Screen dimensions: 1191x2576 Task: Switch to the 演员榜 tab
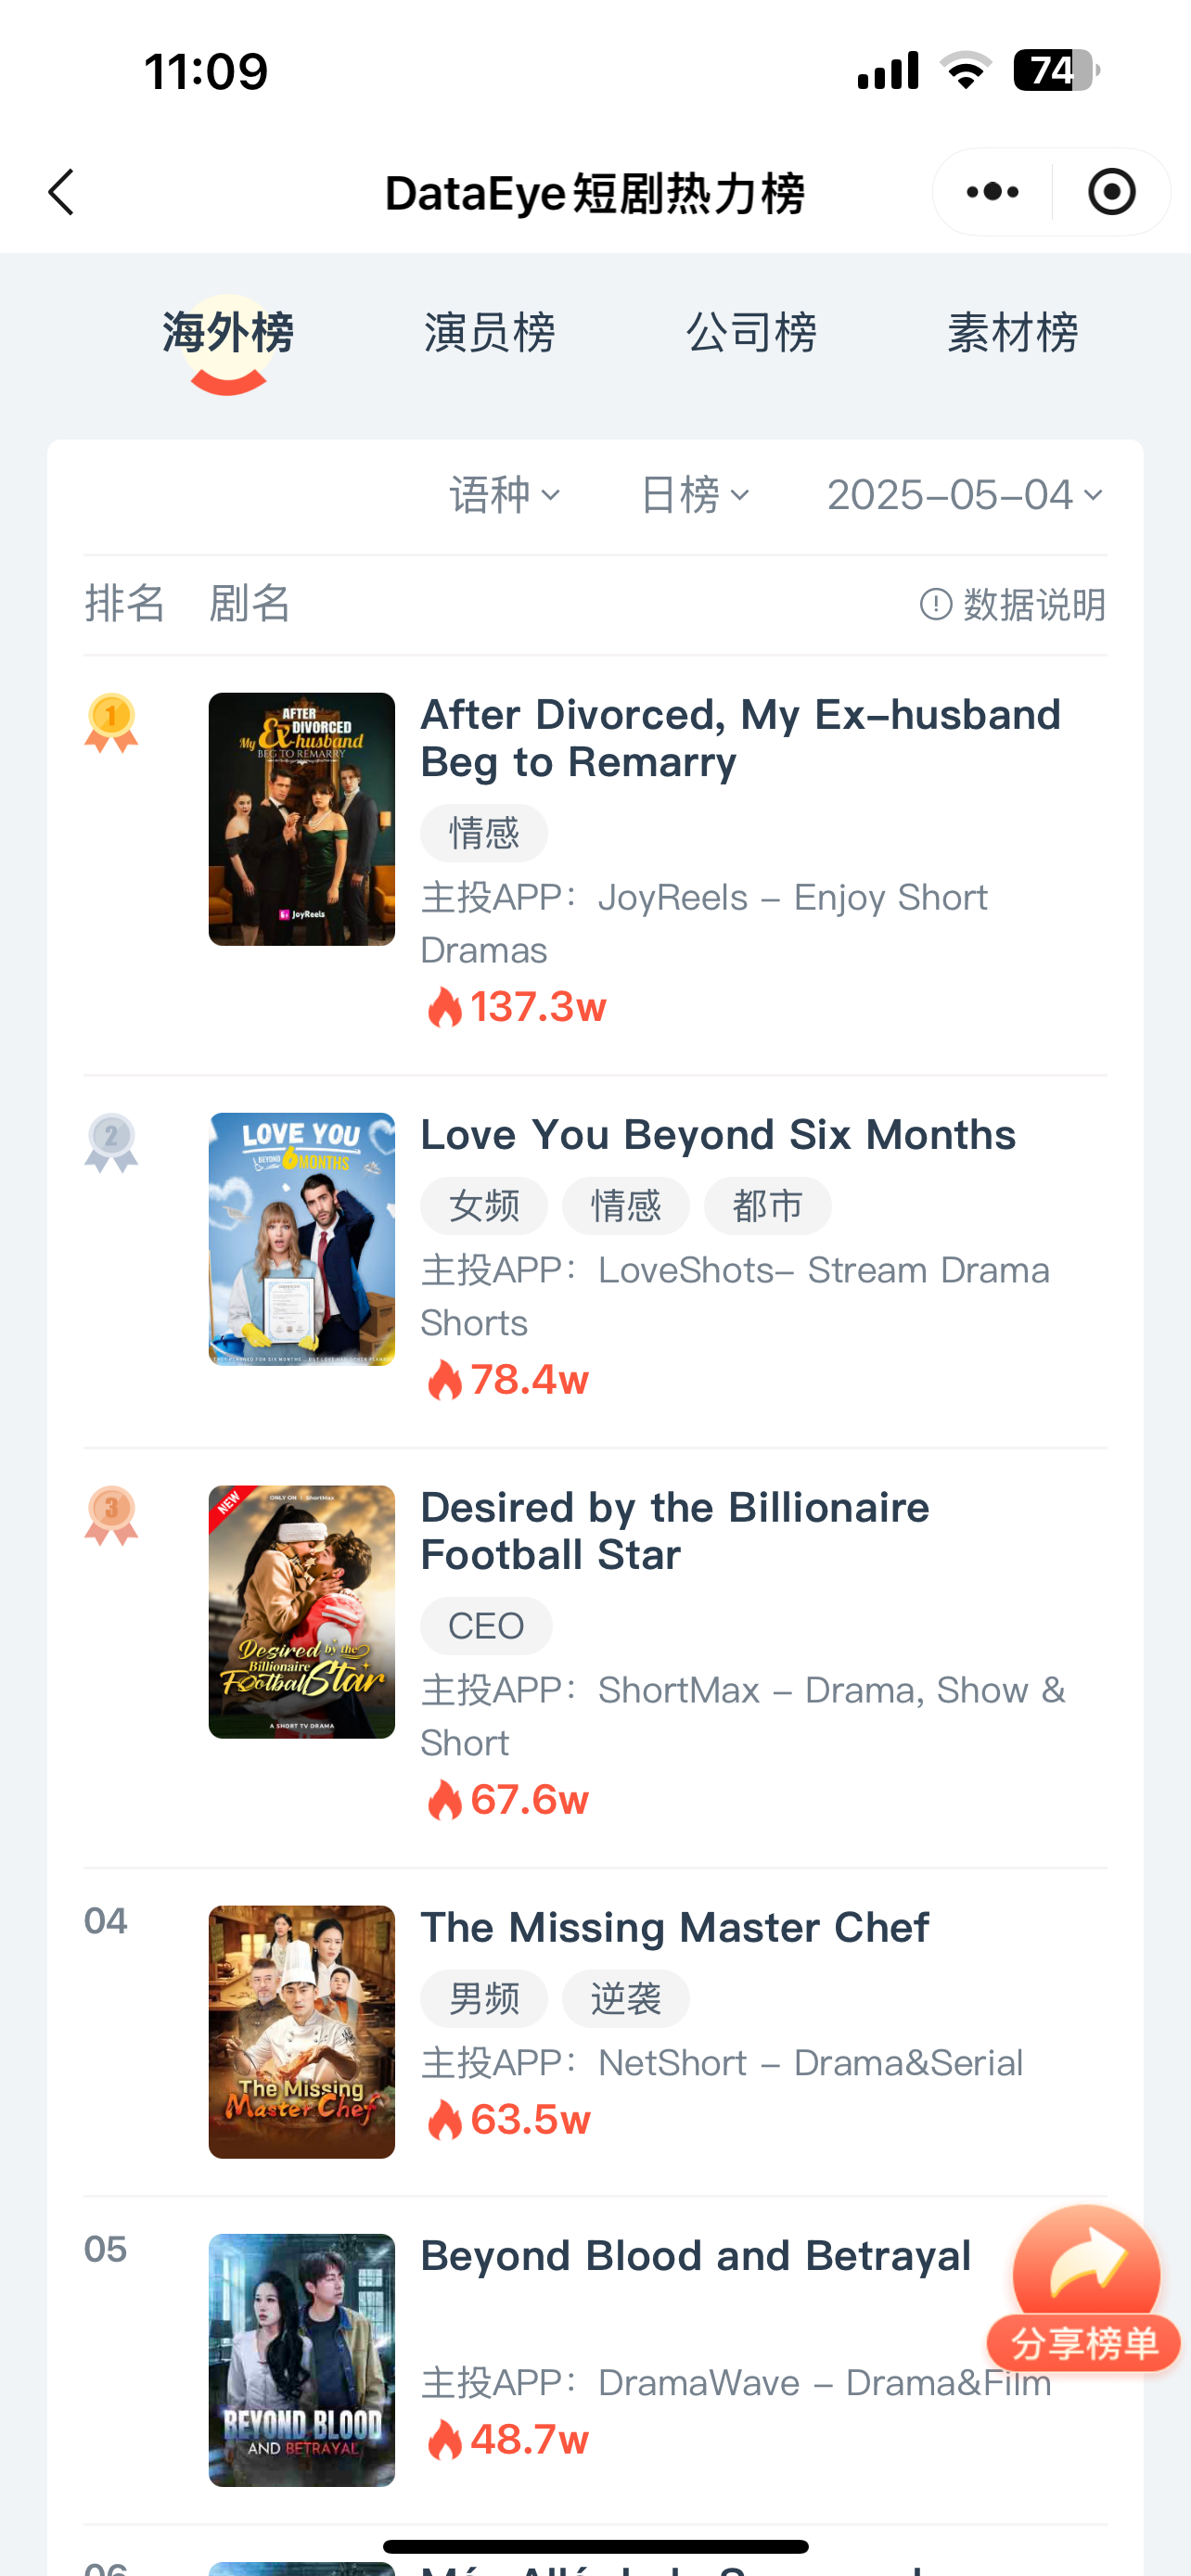point(489,333)
